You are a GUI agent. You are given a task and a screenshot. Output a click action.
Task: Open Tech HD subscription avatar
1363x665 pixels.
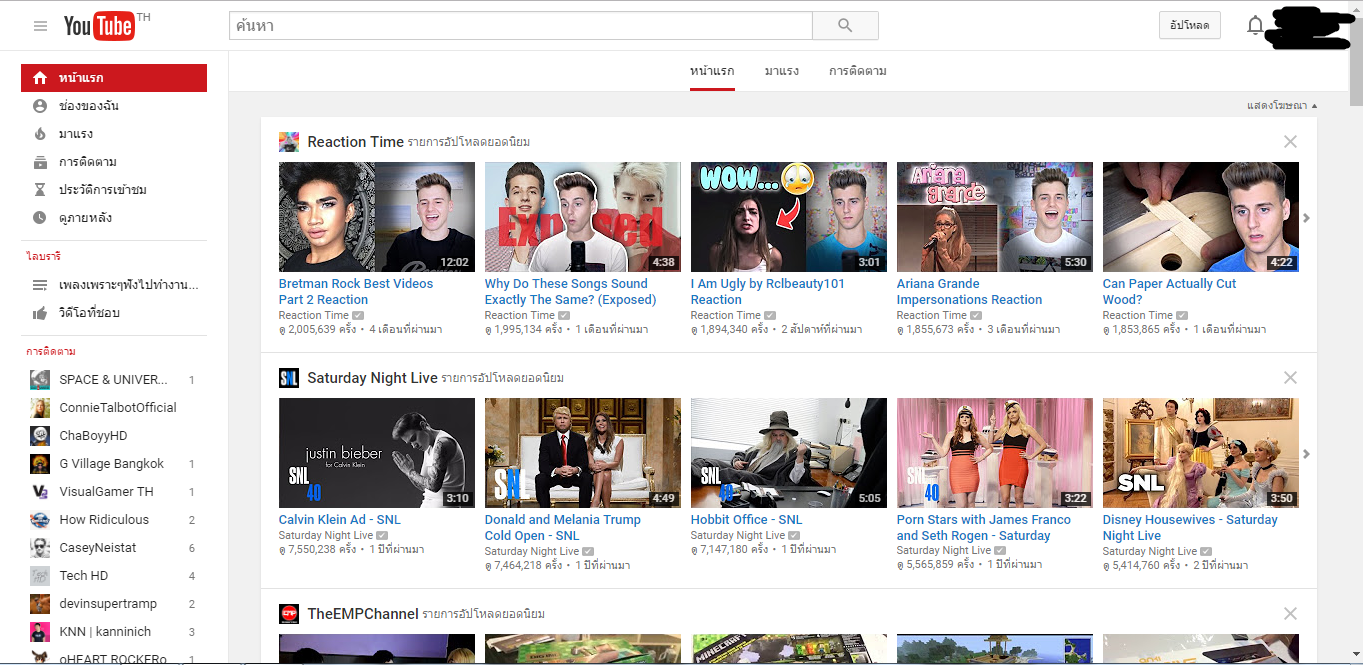click(40, 576)
